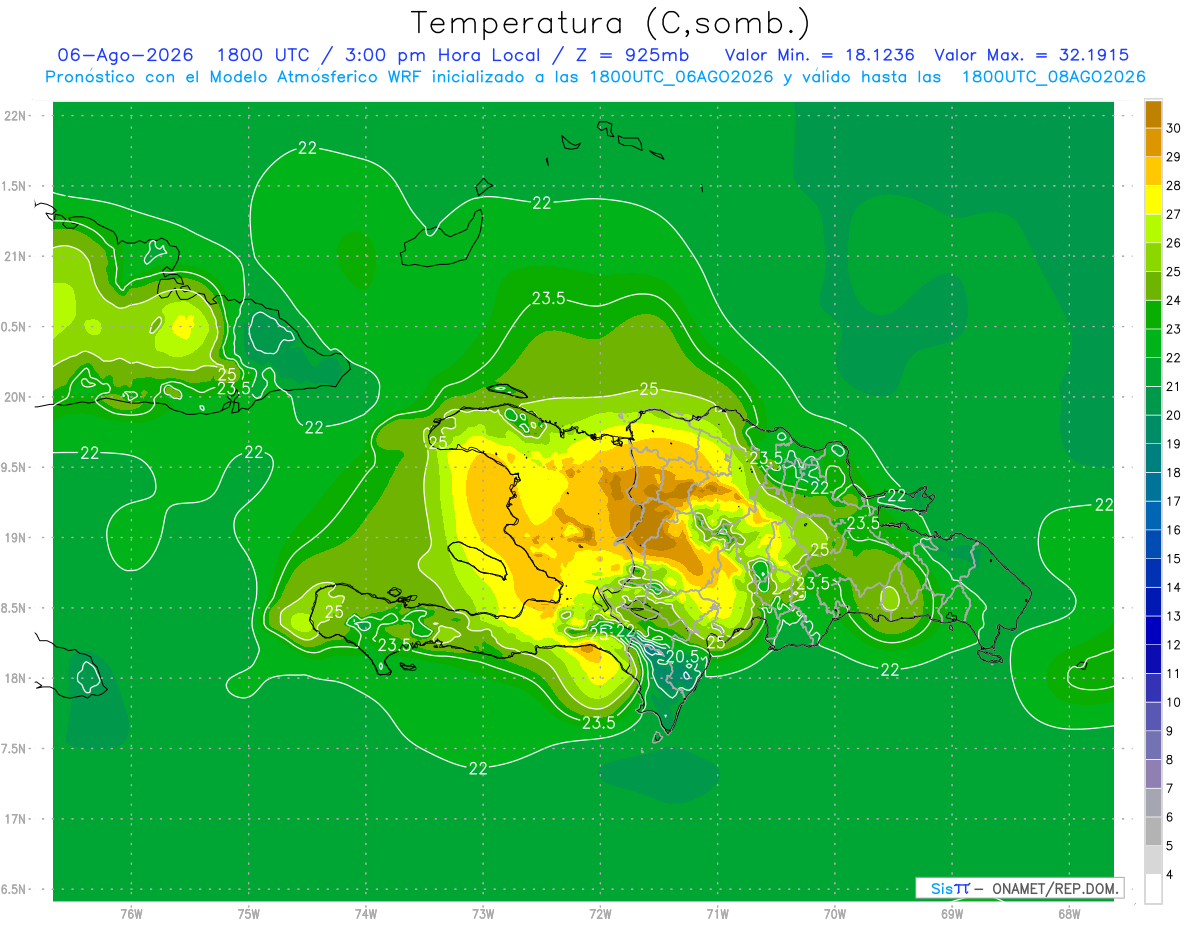Click the longitude label '72W'
The height and width of the screenshot is (927, 1200).
(x=600, y=914)
